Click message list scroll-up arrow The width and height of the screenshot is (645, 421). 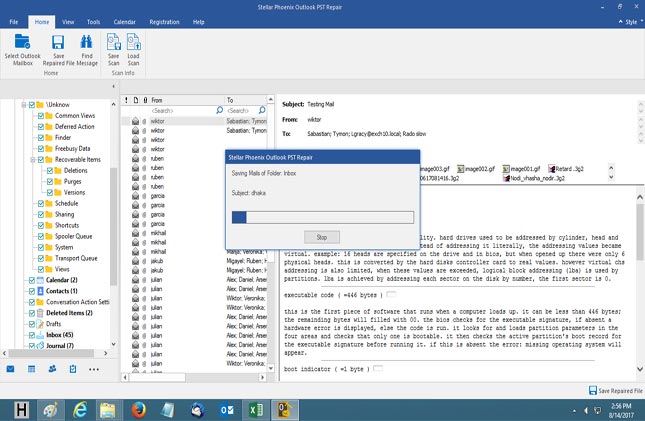point(270,100)
